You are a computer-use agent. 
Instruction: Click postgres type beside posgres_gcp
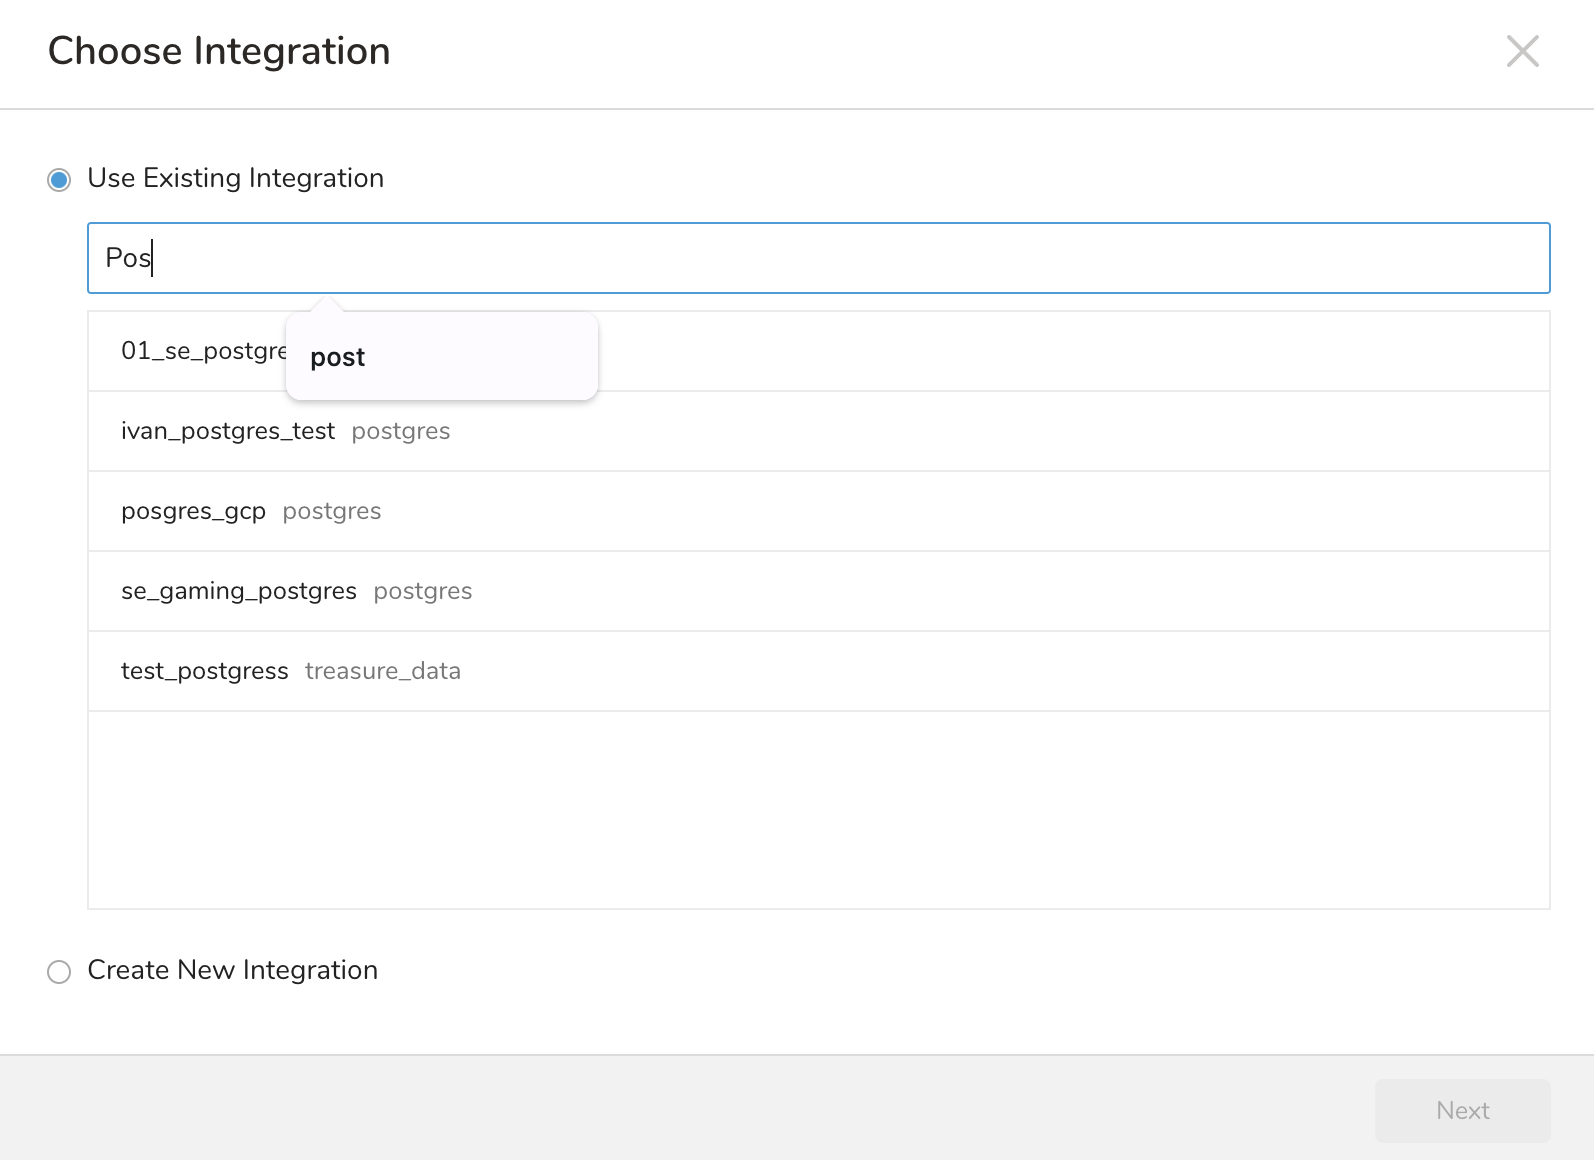(332, 511)
